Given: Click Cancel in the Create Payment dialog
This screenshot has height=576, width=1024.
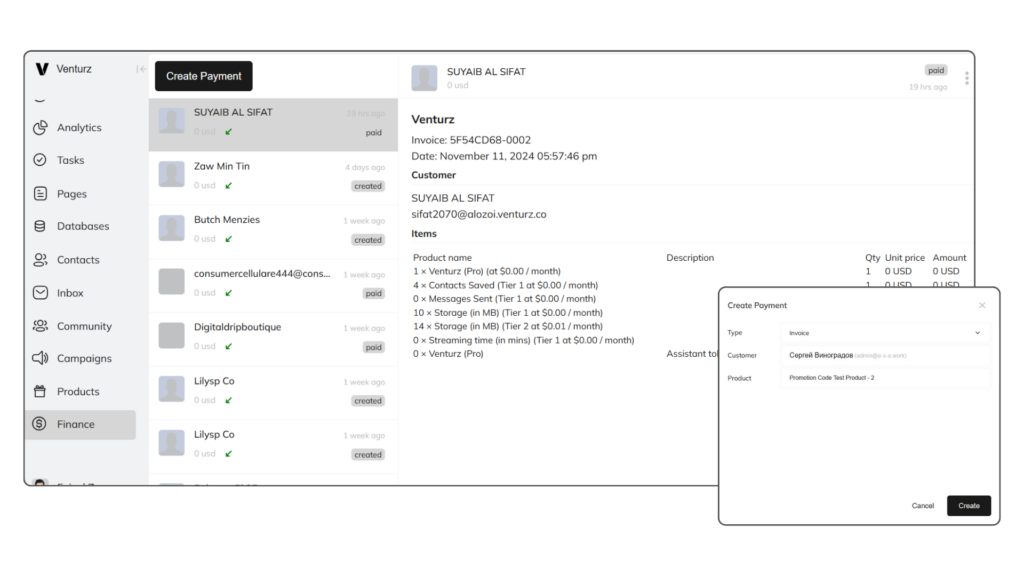Looking at the screenshot, I should (x=923, y=505).
